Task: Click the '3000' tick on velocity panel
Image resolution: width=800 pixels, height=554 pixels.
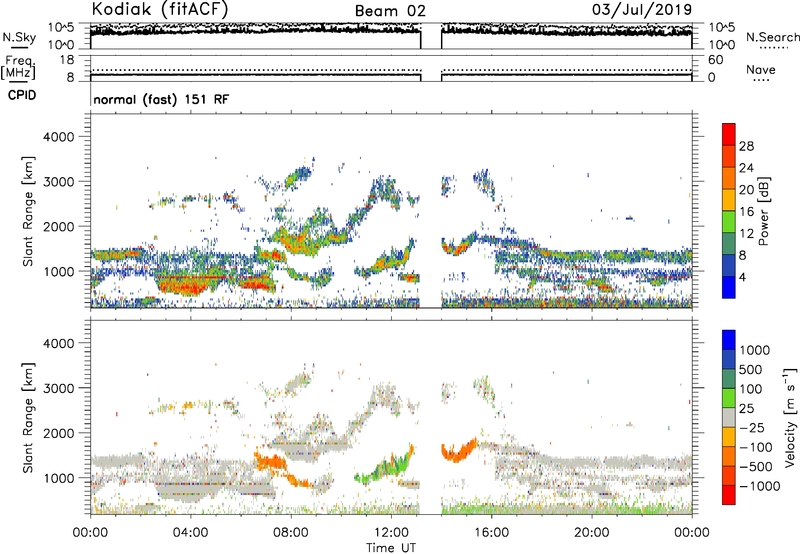Action: [x=59, y=388]
